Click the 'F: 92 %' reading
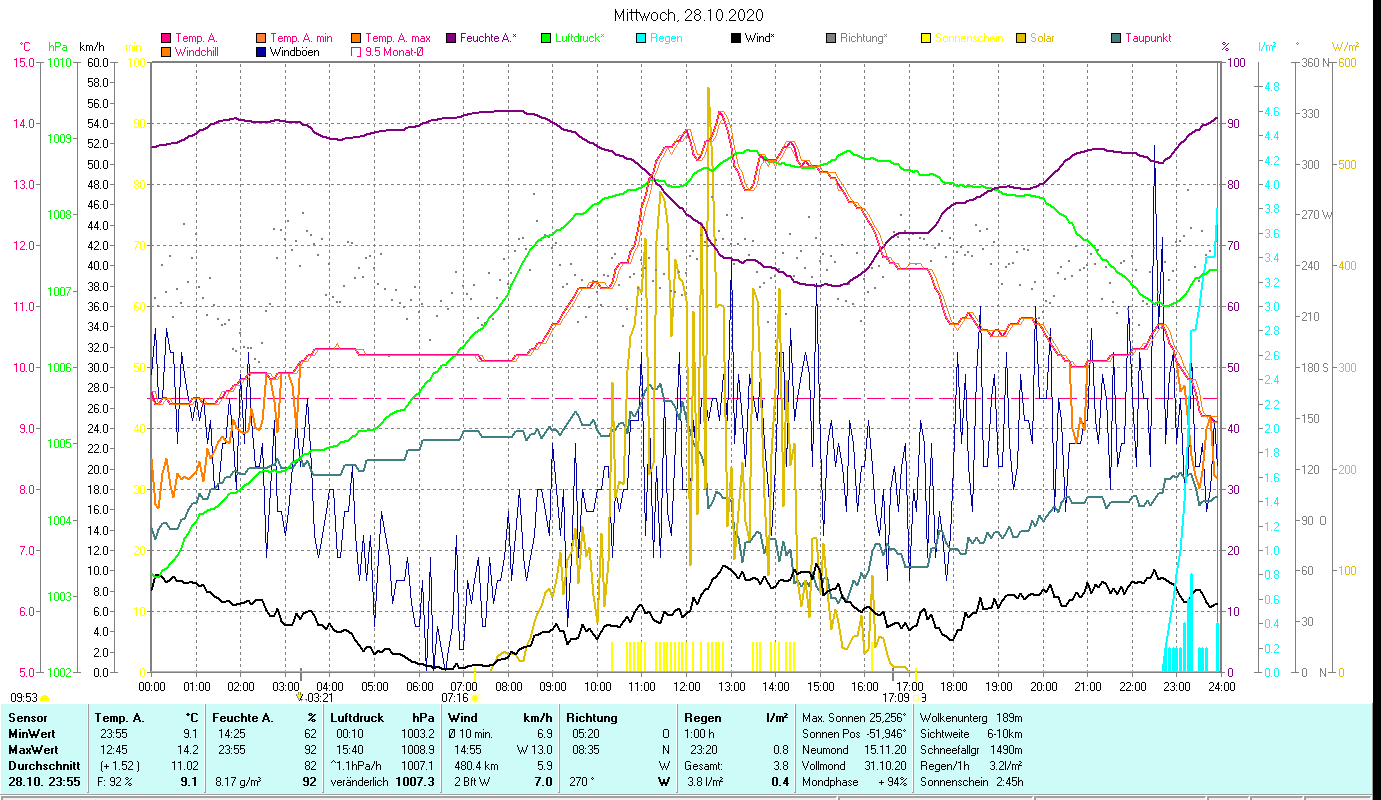 [x=117, y=782]
